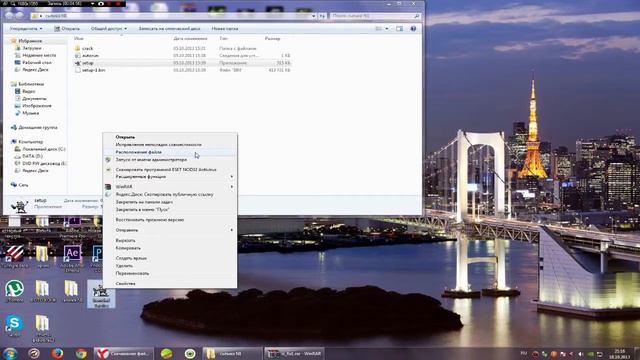This screenshot has height=360, width=640.
Task: Click Windows Start button
Action: [x=9, y=353]
